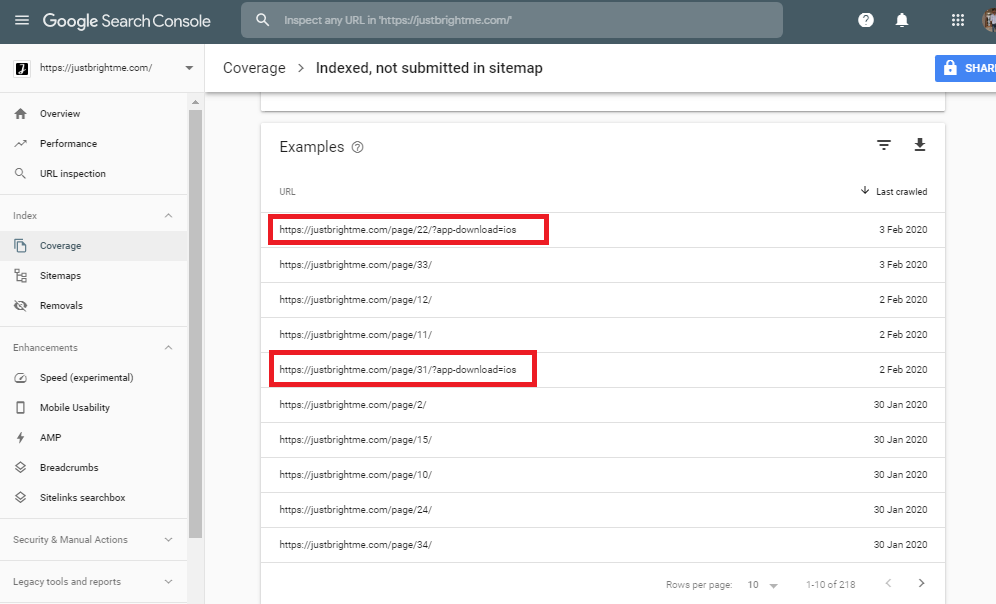Screen dimensions: 996x604
Task: Filter the Examples table rows
Action: click(884, 145)
